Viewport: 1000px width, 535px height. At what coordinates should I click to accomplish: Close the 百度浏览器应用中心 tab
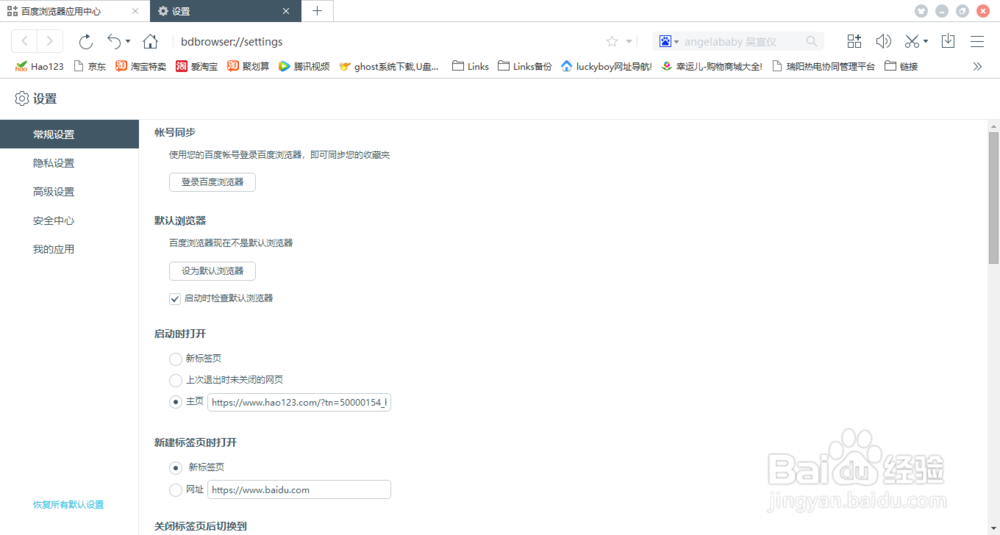click(135, 11)
